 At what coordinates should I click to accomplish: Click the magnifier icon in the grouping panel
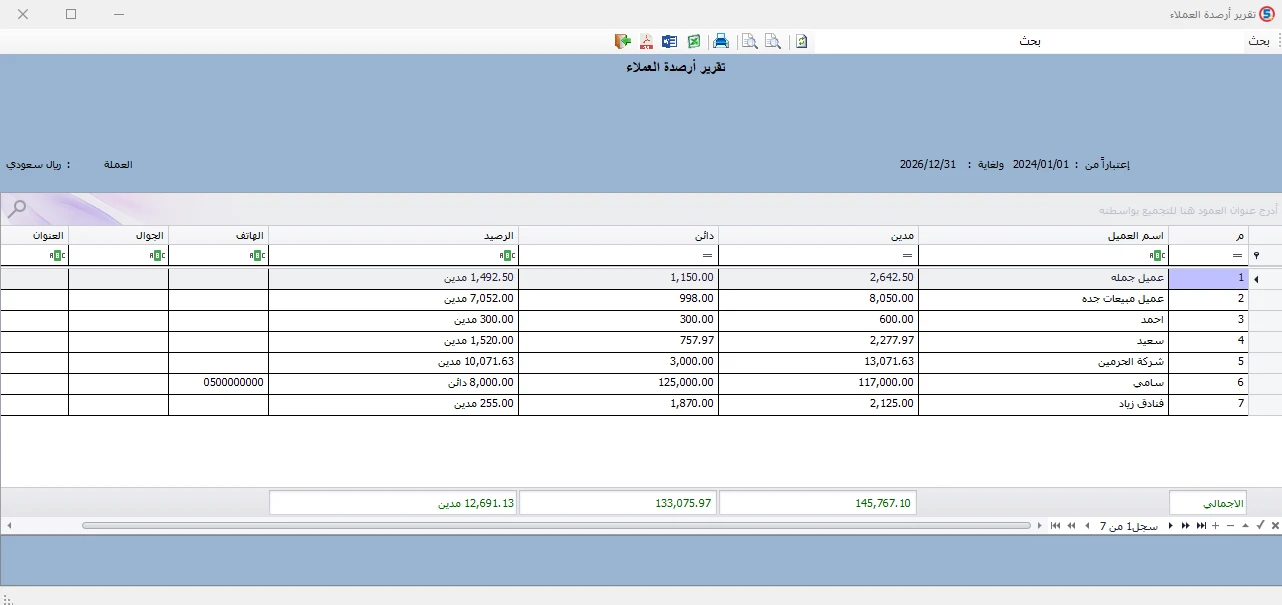point(16,209)
